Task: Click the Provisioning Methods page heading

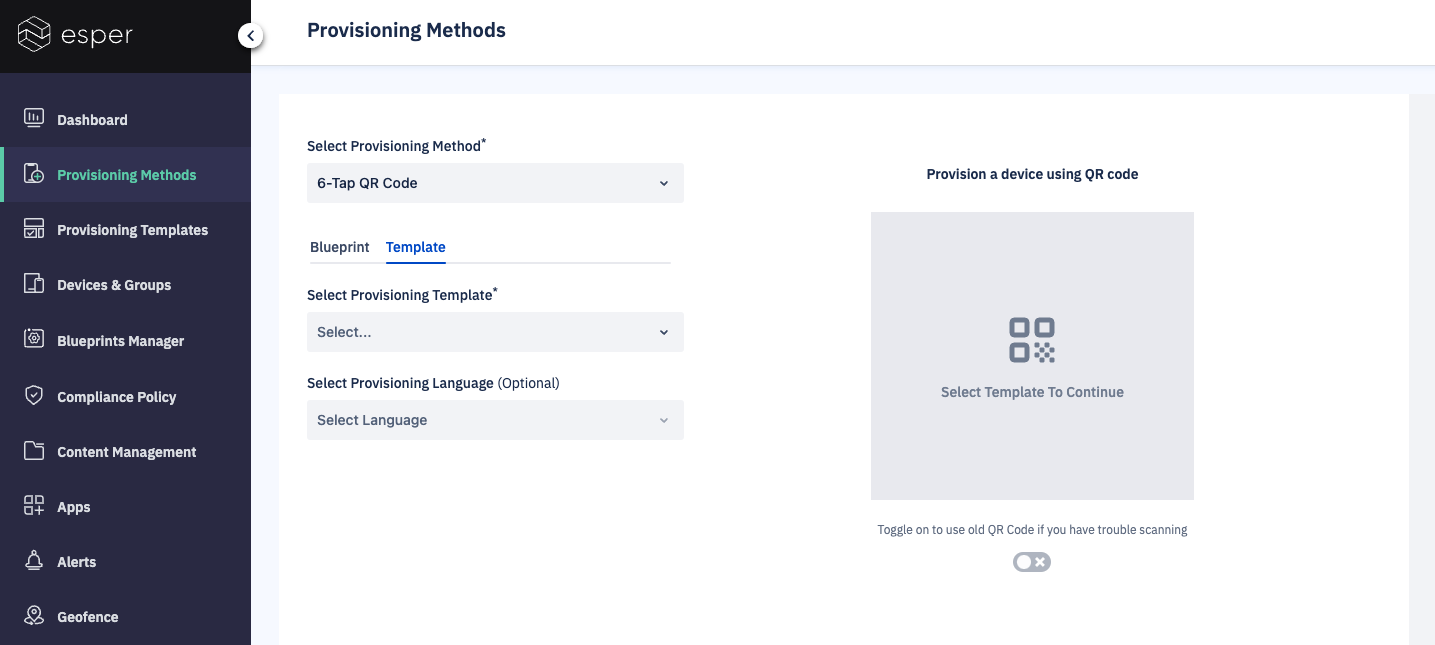Action: tap(406, 30)
